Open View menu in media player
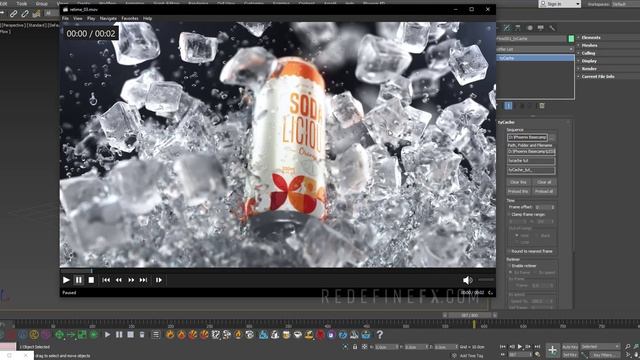640x360 pixels. pos(78,18)
